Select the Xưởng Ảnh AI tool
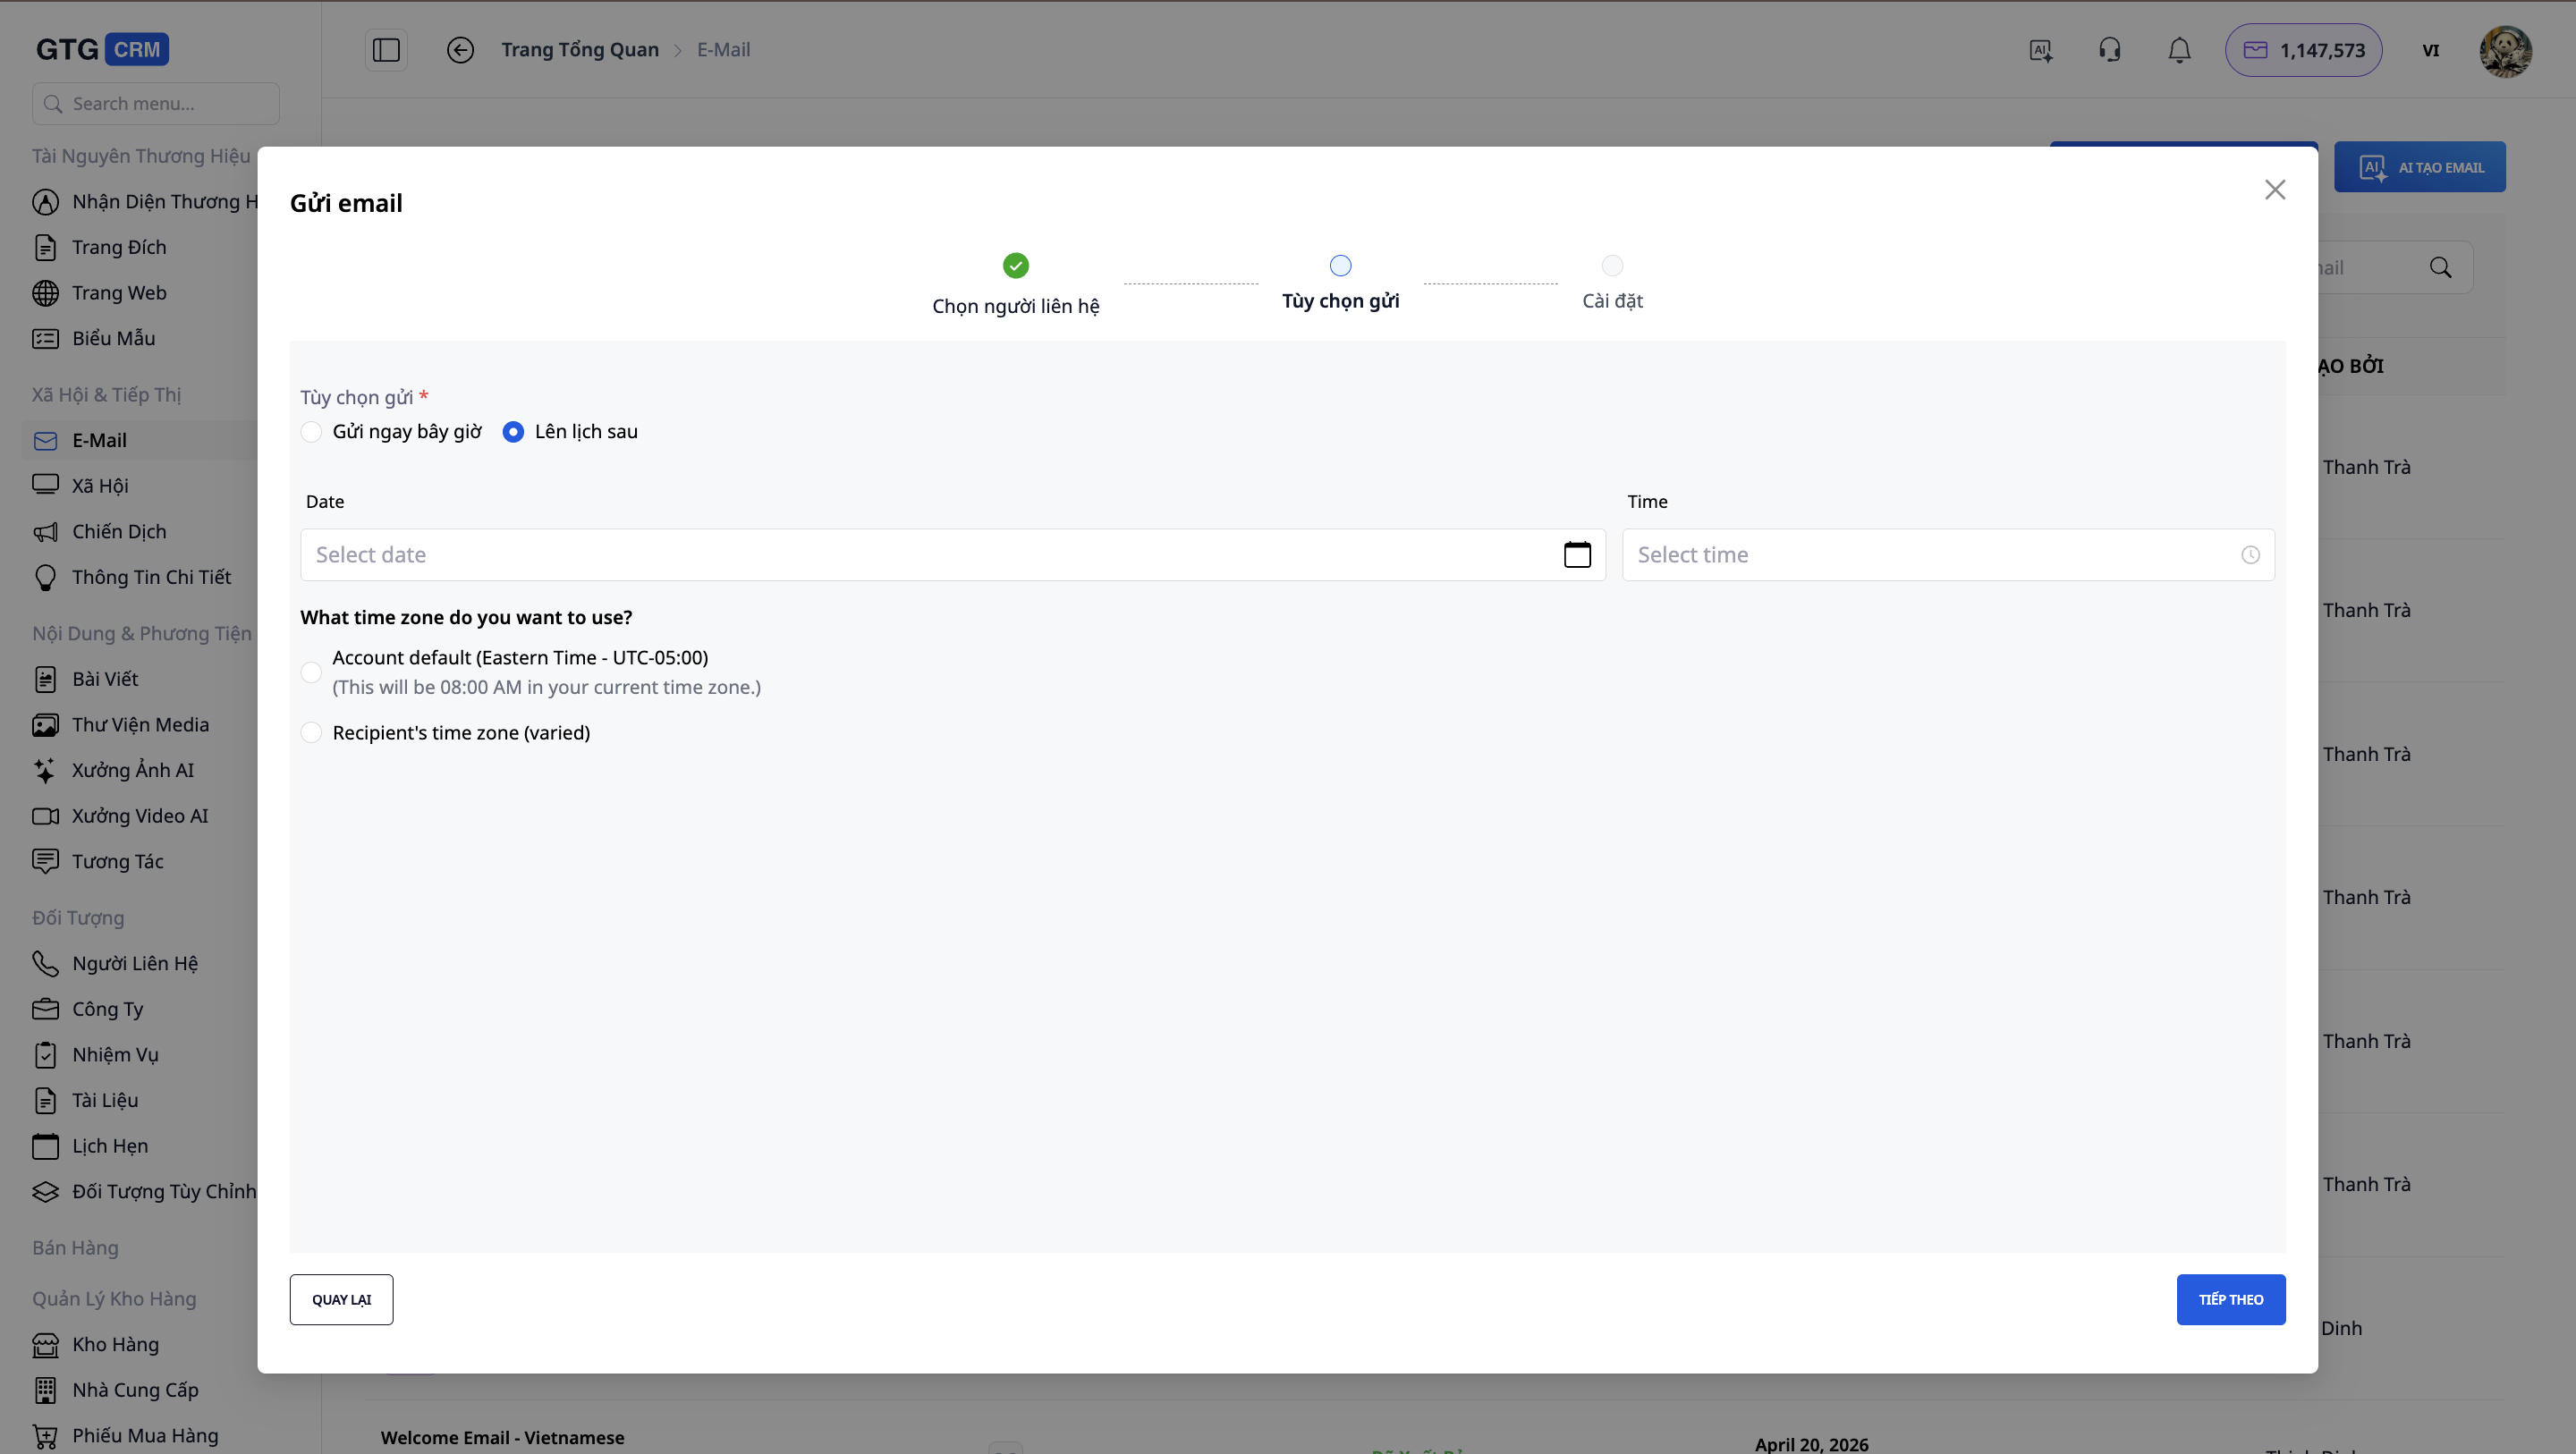The height and width of the screenshot is (1454, 2576). (x=133, y=770)
